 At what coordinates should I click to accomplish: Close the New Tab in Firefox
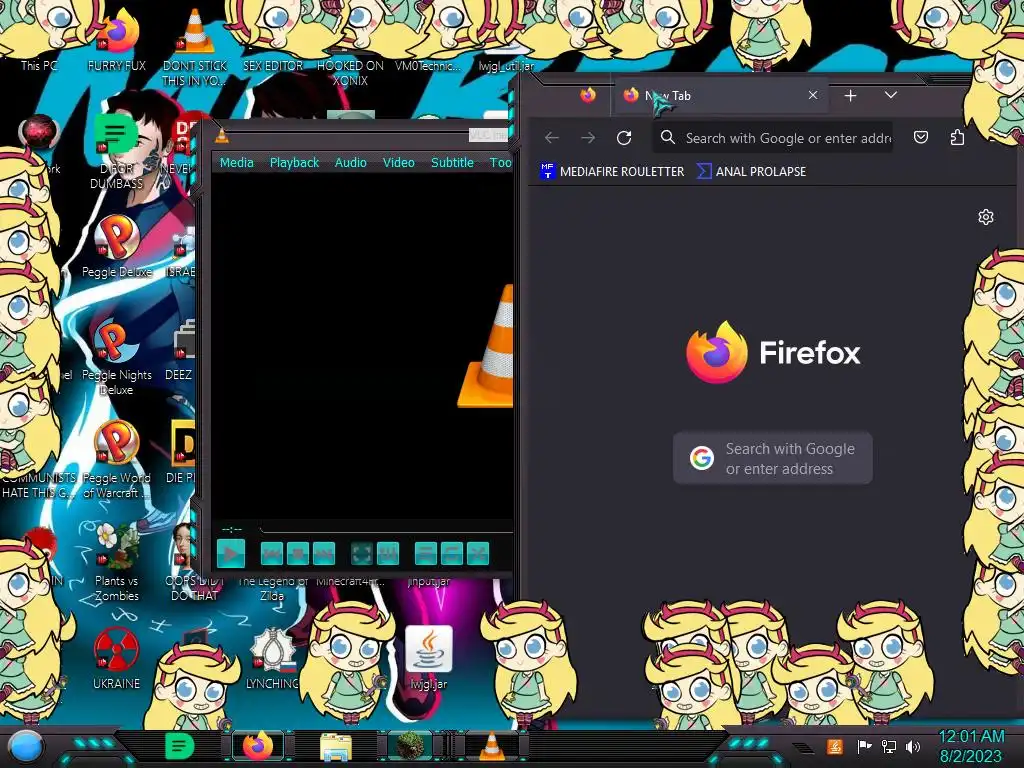click(x=813, y=95)
